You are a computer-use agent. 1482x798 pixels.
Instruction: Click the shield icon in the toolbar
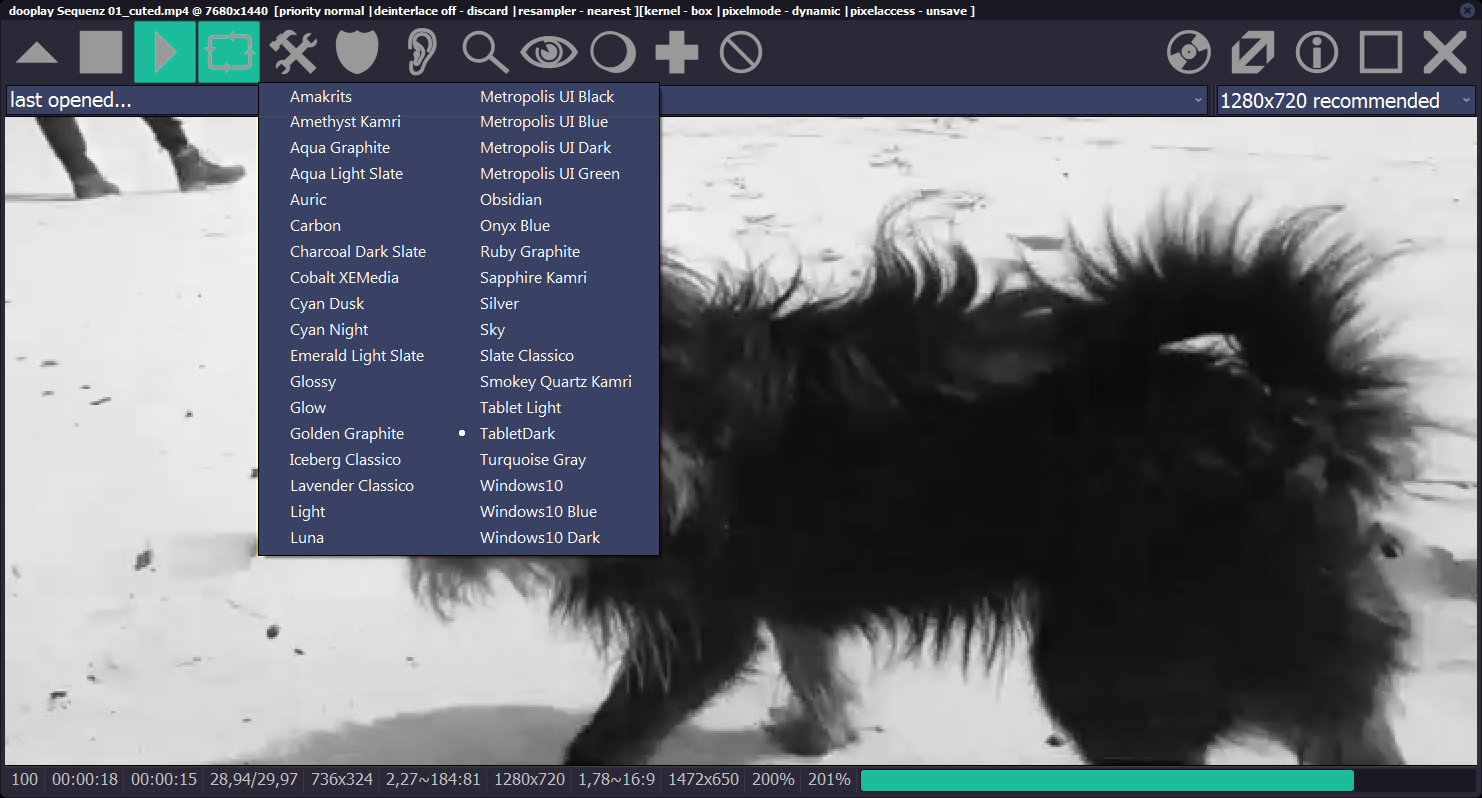357,52
